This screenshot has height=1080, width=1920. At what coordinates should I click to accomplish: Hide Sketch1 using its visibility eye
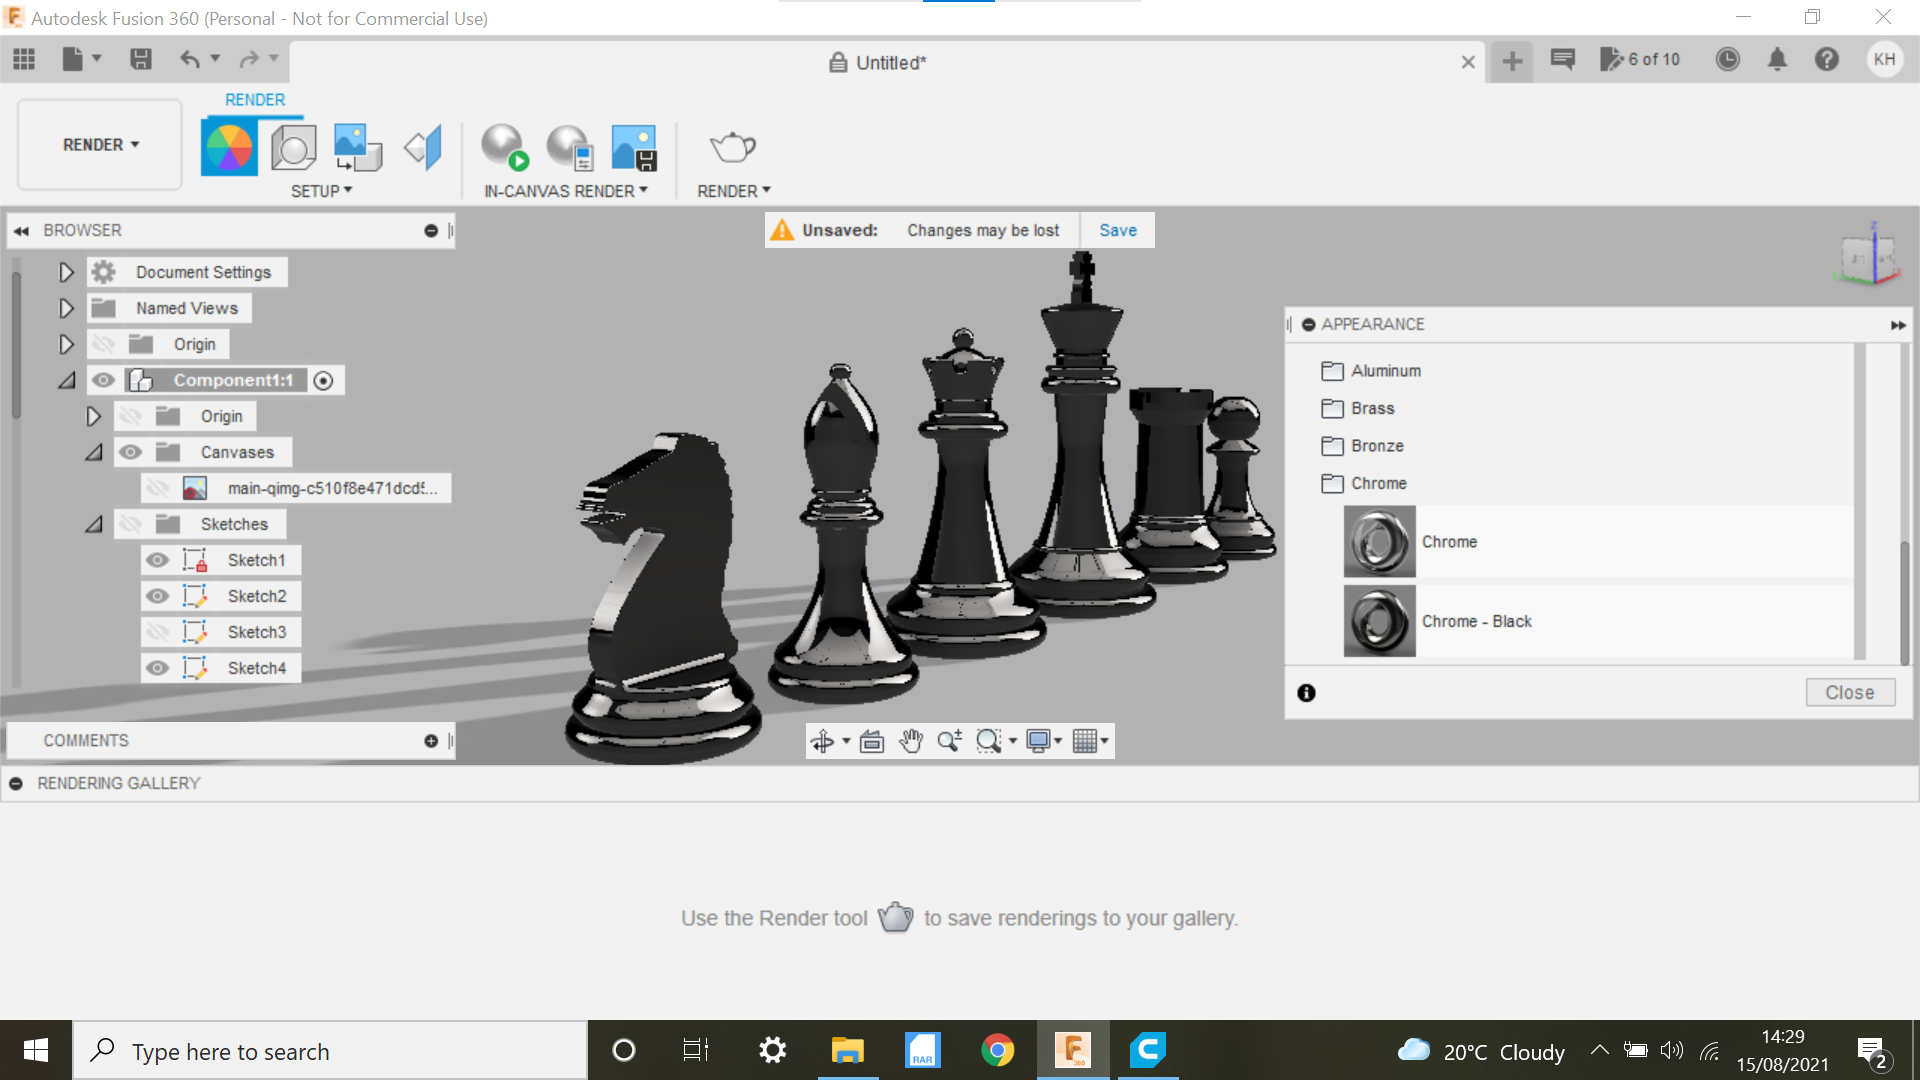tap(158, 560)
